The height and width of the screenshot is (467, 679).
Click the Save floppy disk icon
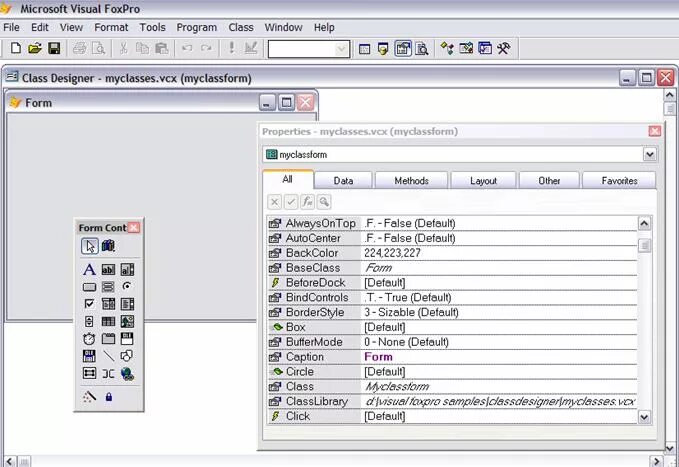click(x=54, y=48)
